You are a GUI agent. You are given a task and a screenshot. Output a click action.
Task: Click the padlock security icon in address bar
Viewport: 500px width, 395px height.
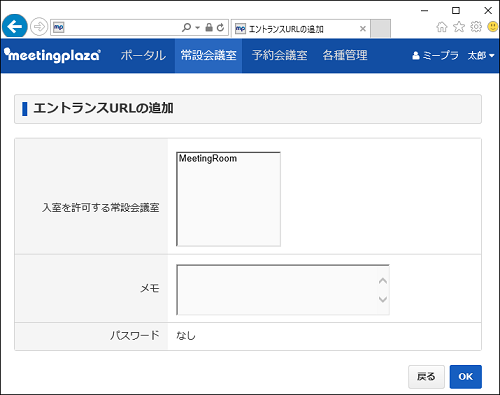pos(209,27)
